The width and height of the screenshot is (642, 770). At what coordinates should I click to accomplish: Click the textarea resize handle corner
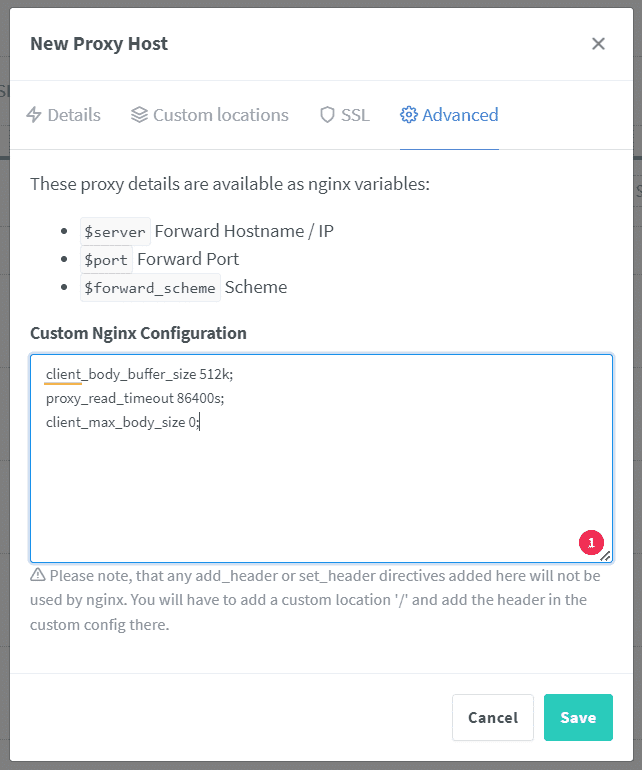point(605,555)
